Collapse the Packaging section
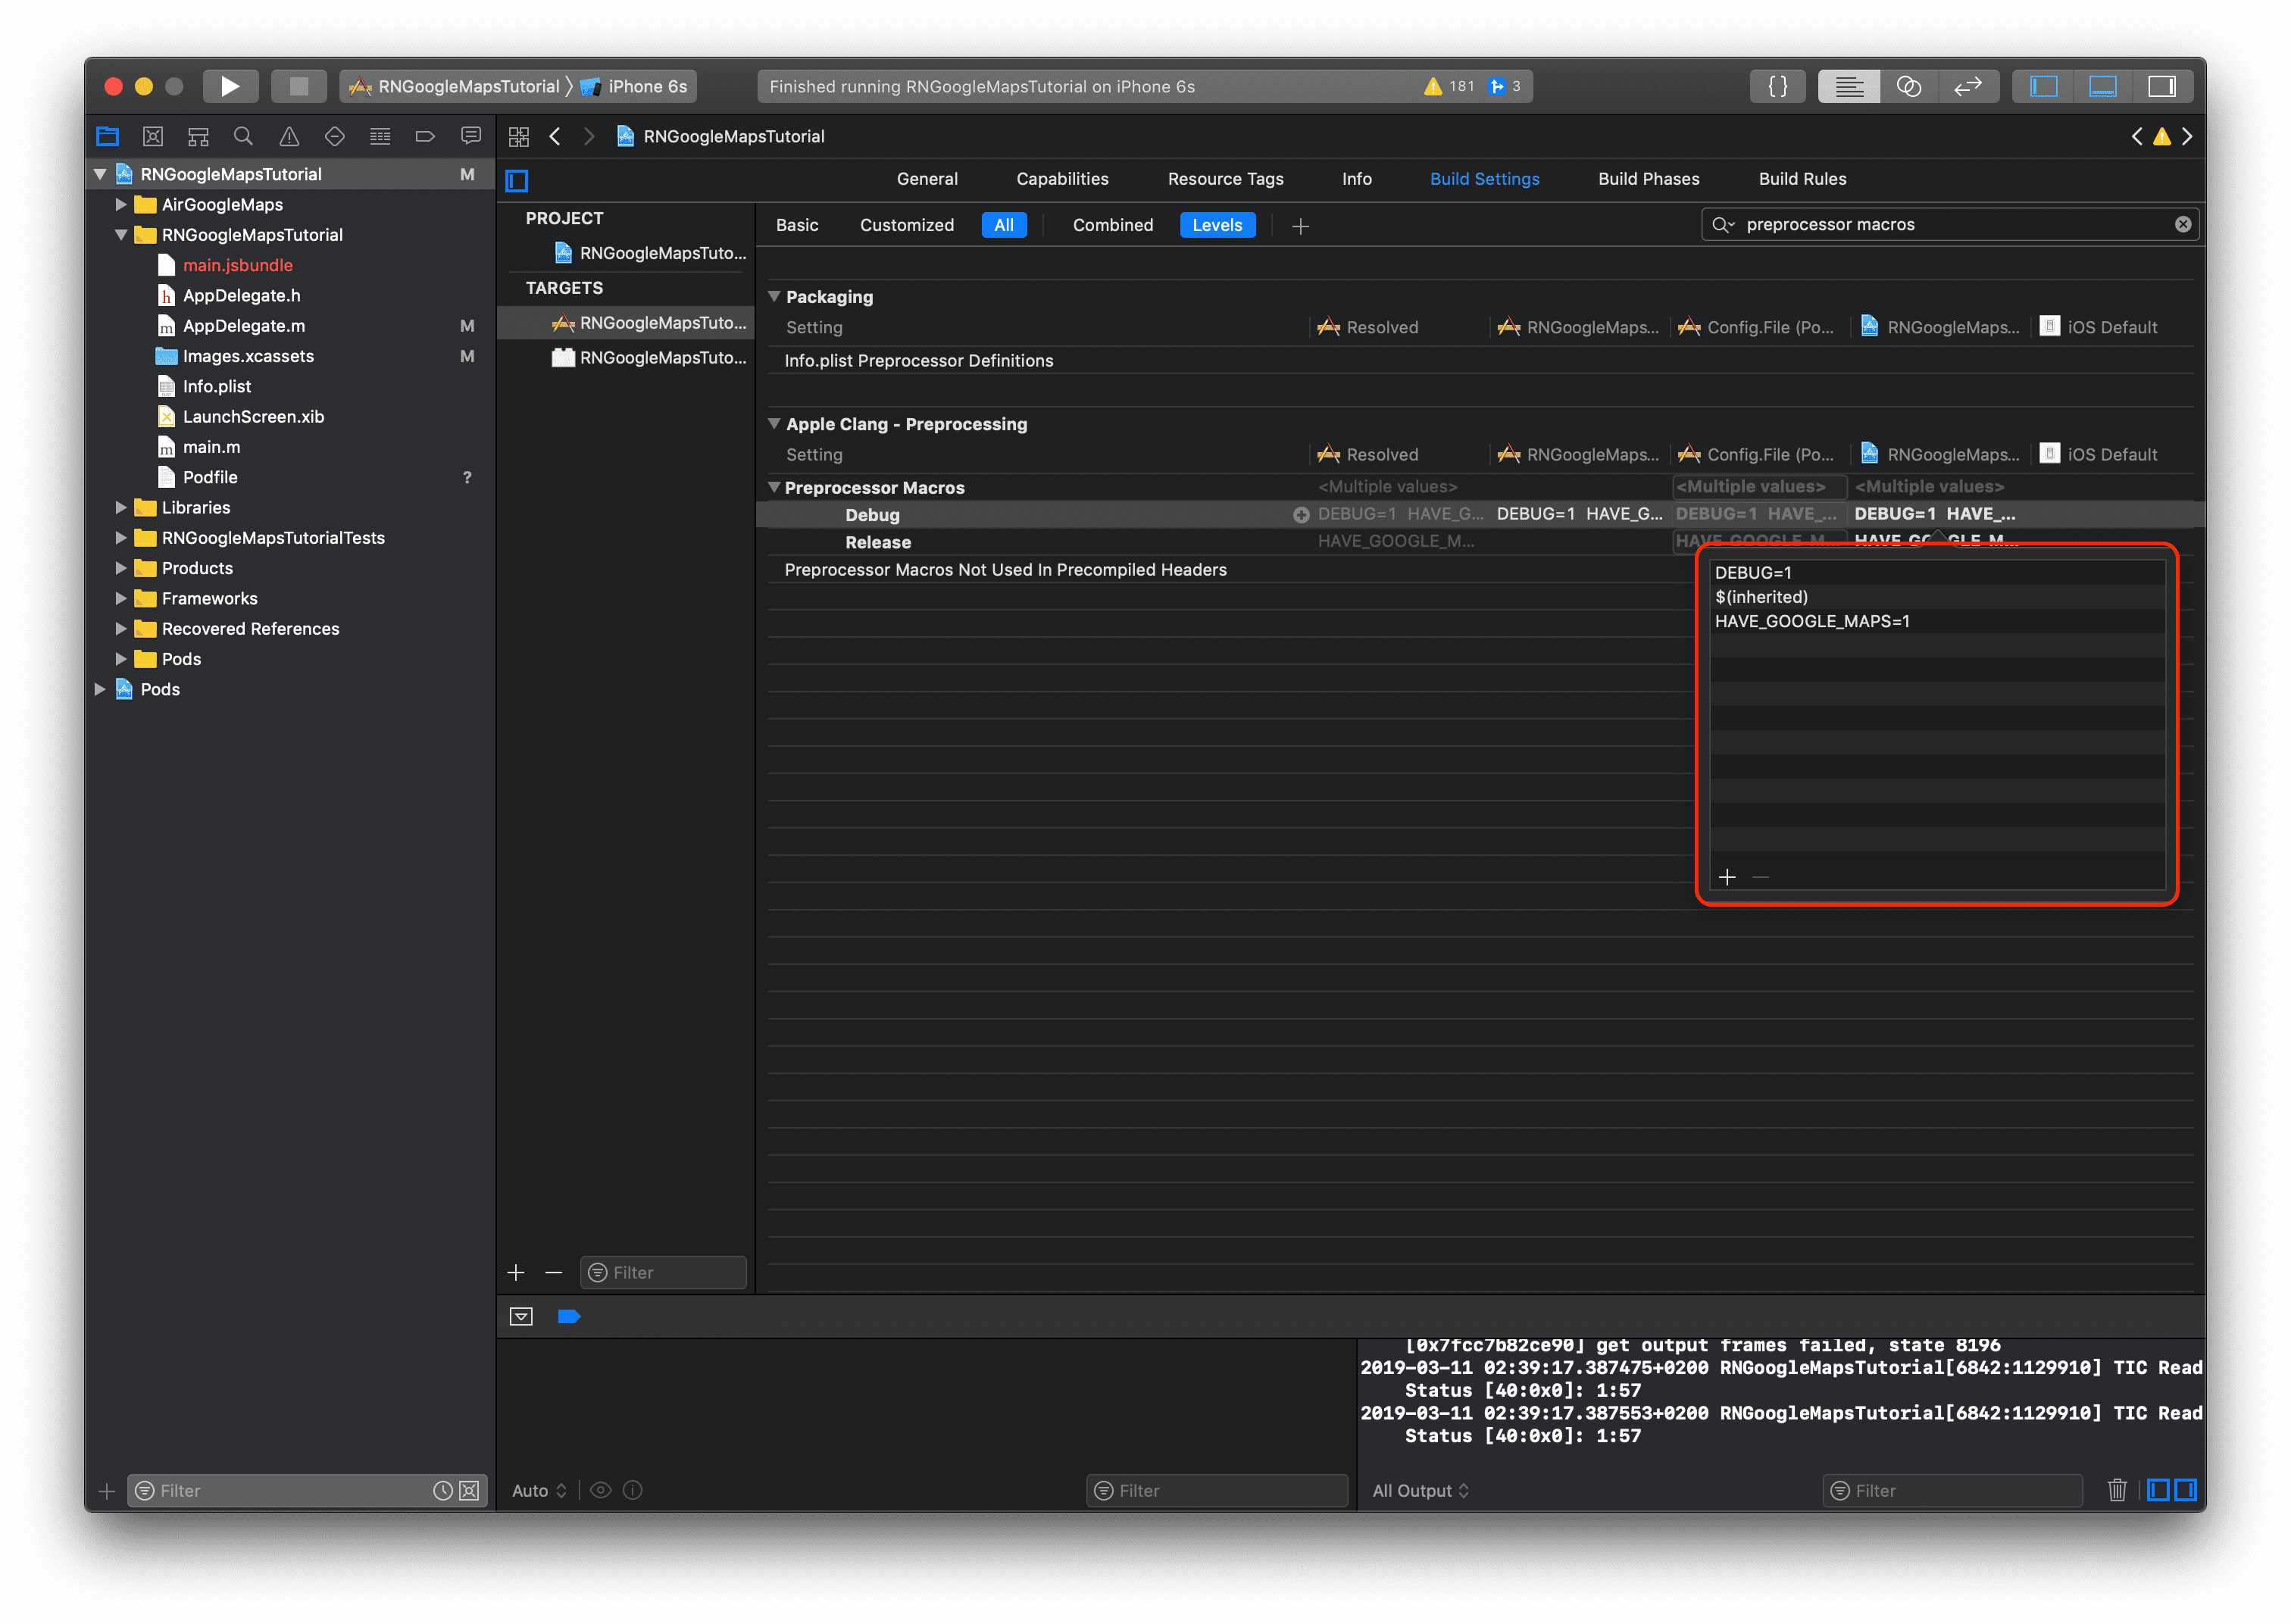Viewport: 2291px width, 1624px height. pyautogui.click(x=773, y=296)
